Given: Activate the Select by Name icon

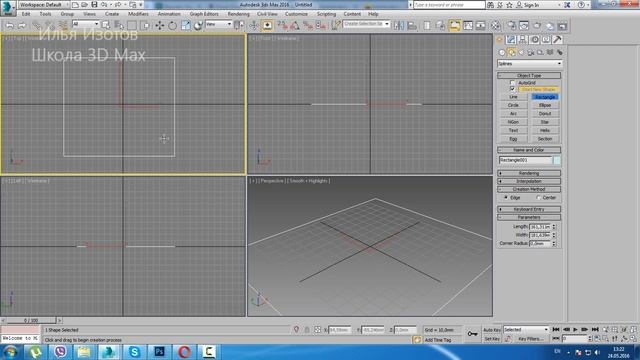Looking at the screenshot, I should (119, 25).
